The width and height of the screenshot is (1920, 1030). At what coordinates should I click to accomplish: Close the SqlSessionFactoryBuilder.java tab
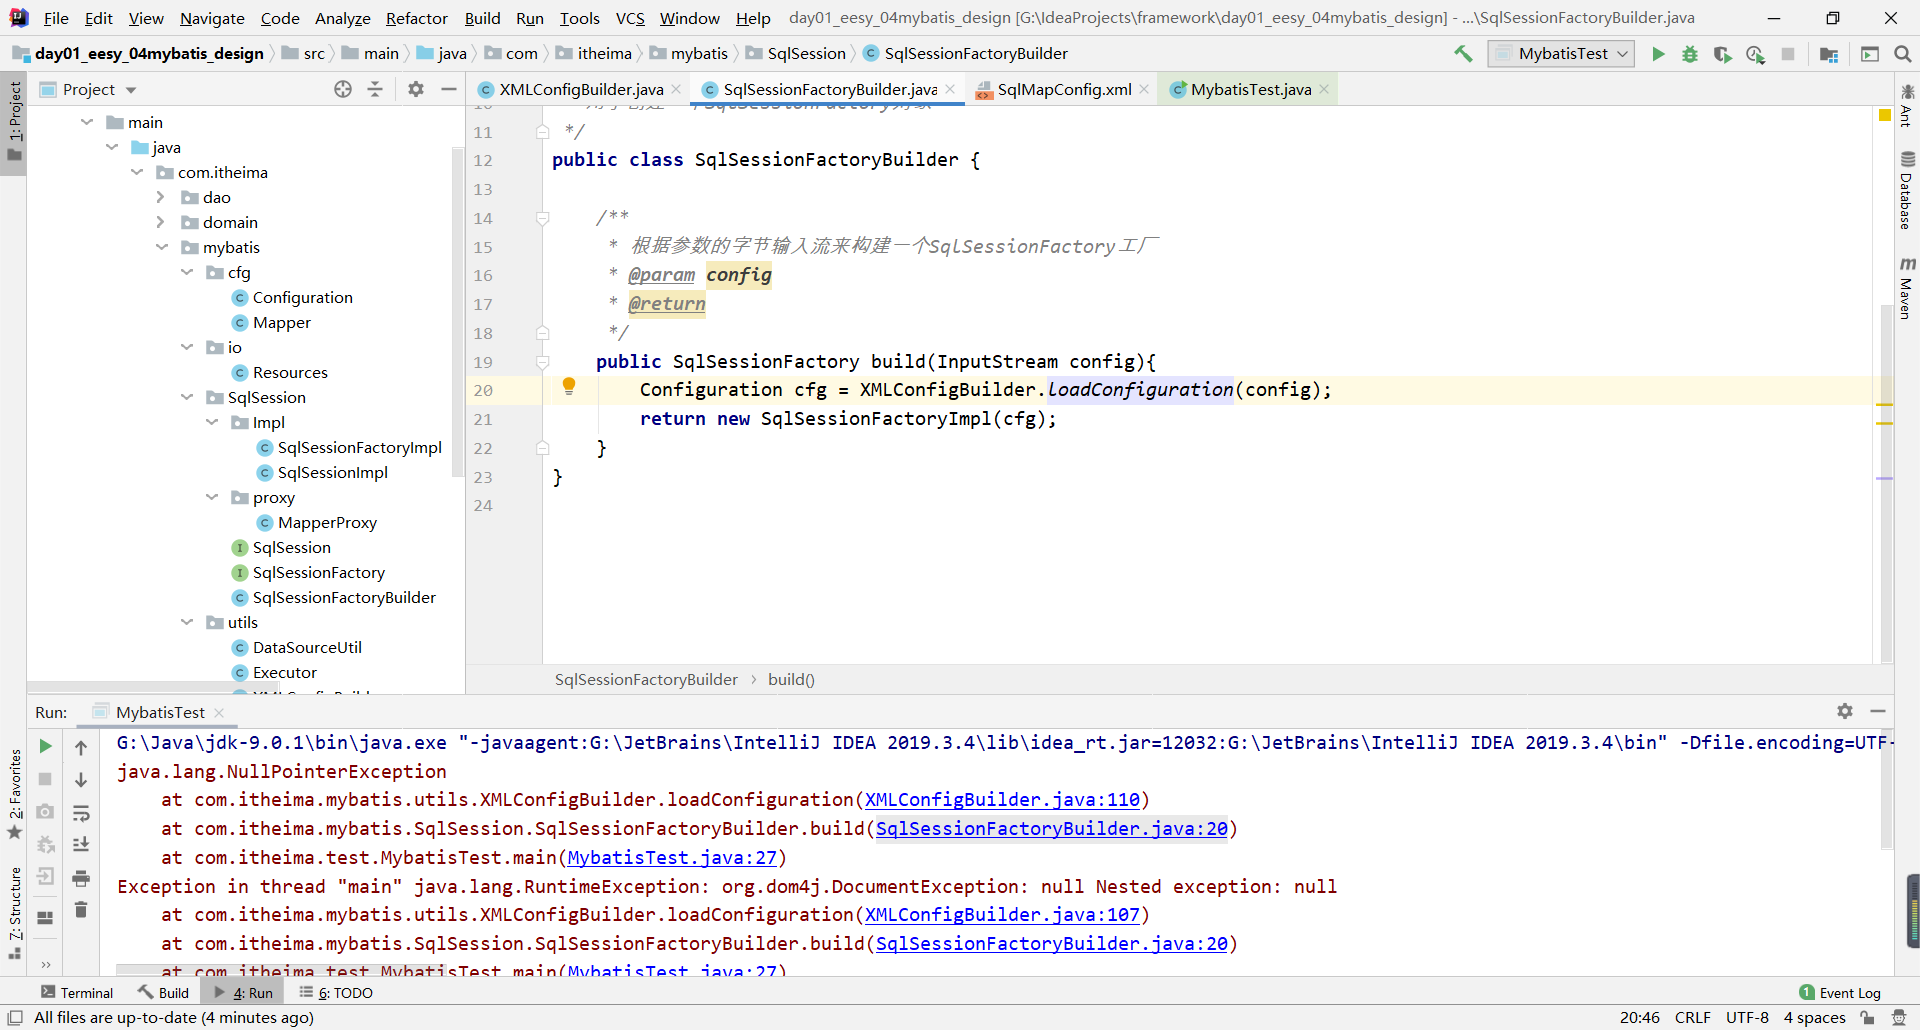pos(950,89)
